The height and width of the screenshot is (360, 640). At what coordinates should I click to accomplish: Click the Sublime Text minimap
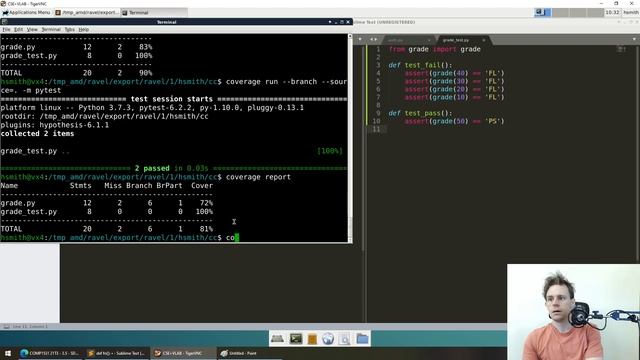[621, 49]
